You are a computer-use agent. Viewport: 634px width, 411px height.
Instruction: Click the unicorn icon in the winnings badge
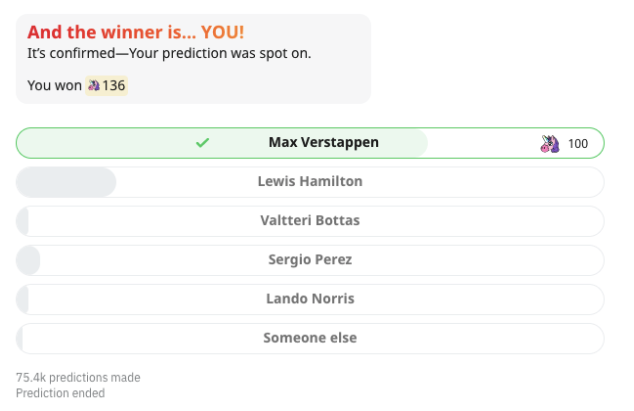click(94, 86)
